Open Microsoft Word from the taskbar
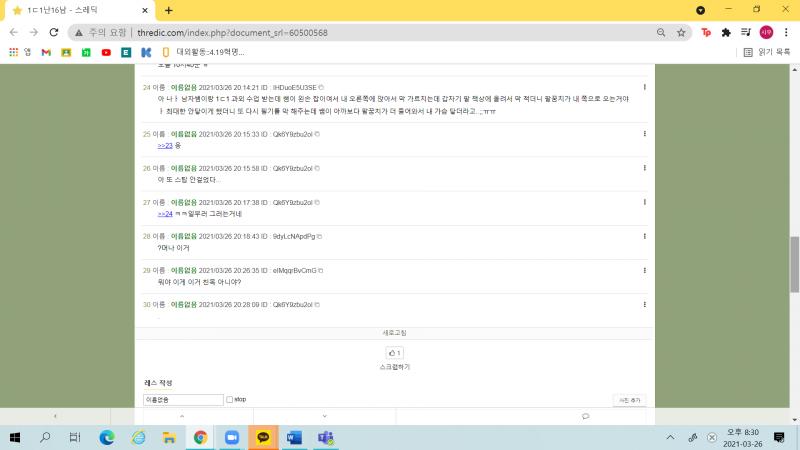 [x=294, y=437]
